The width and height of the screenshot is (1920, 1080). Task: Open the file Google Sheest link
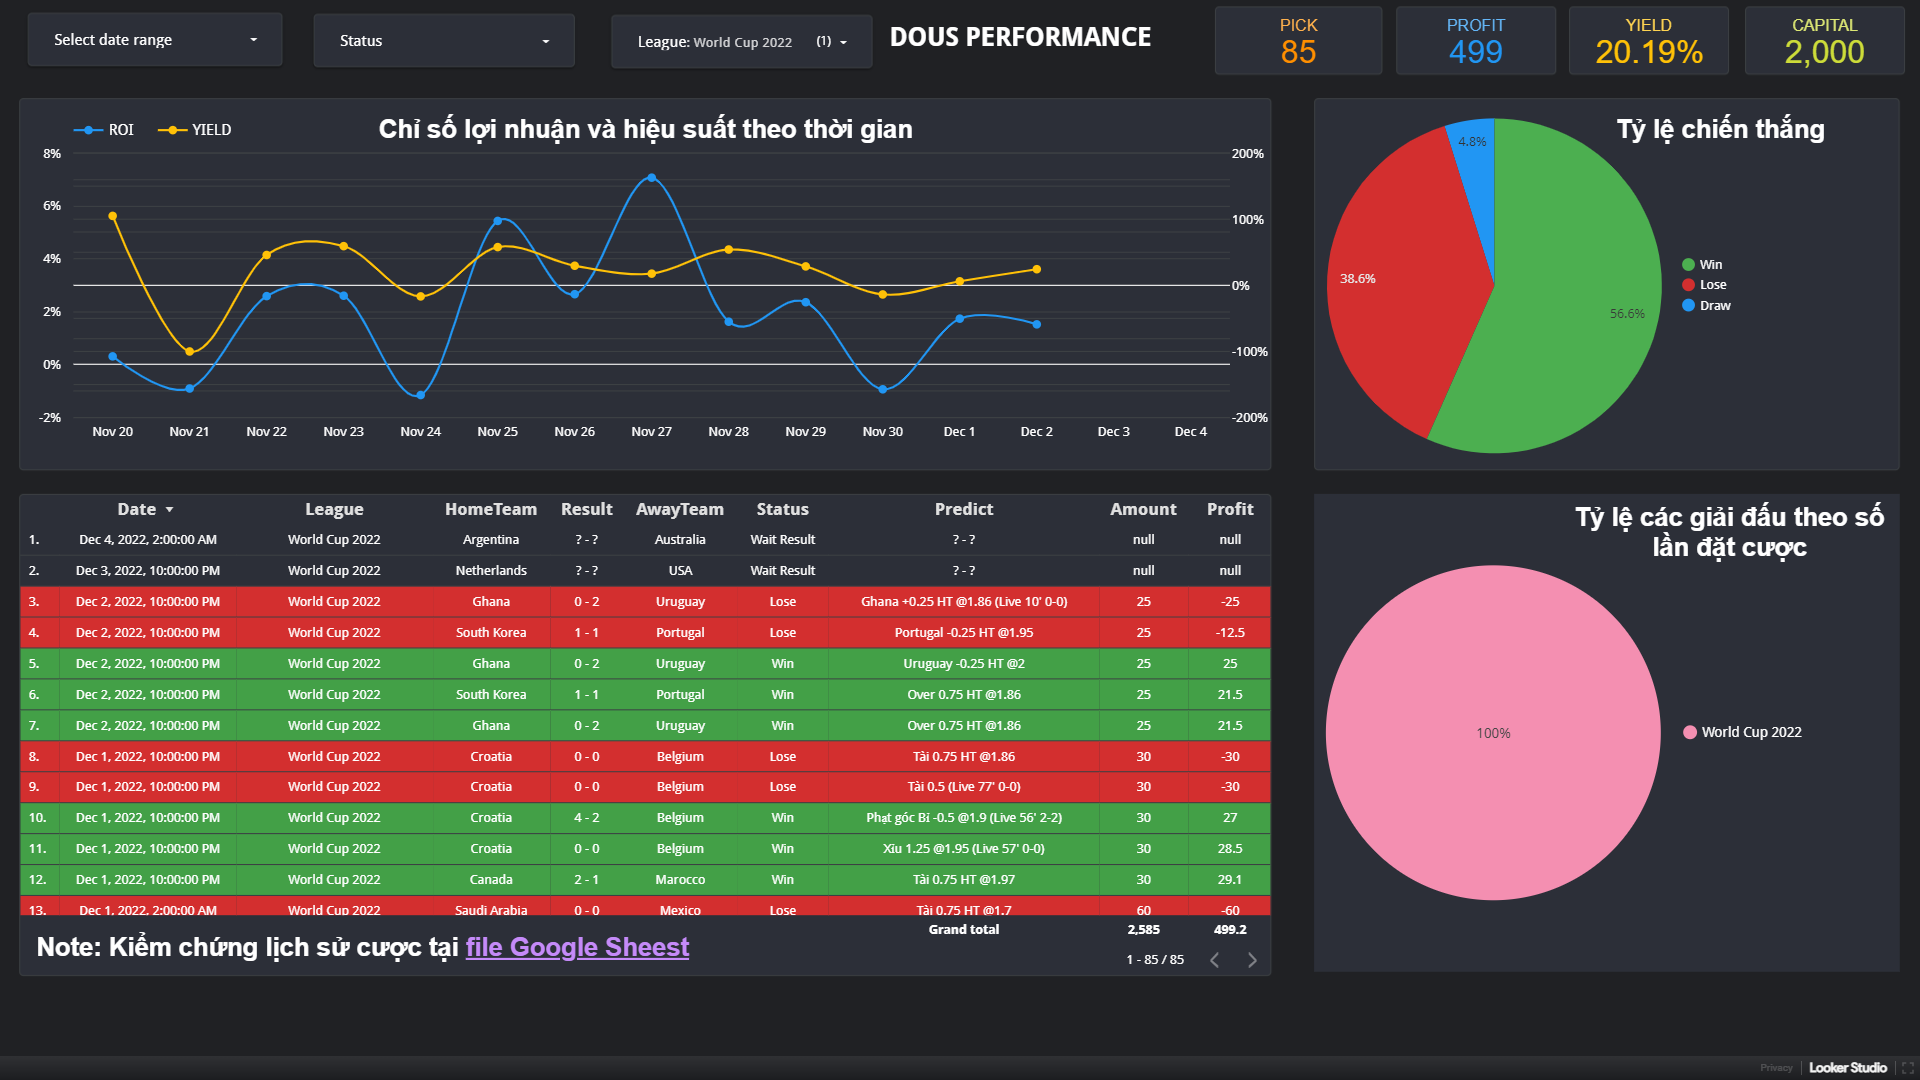click(x=577, y=947)
